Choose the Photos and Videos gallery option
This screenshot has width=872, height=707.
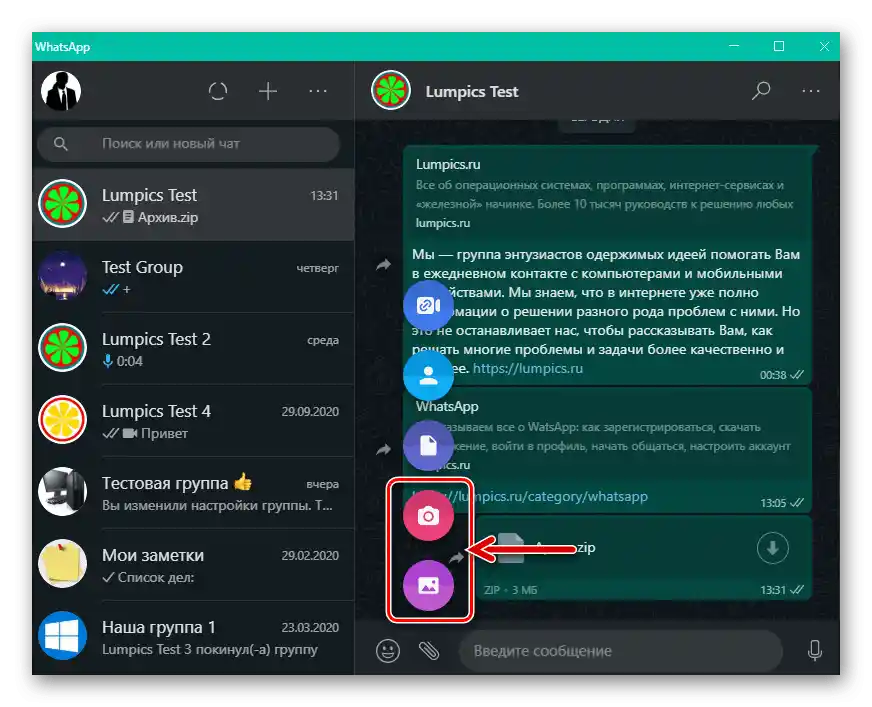pos(428,586)
